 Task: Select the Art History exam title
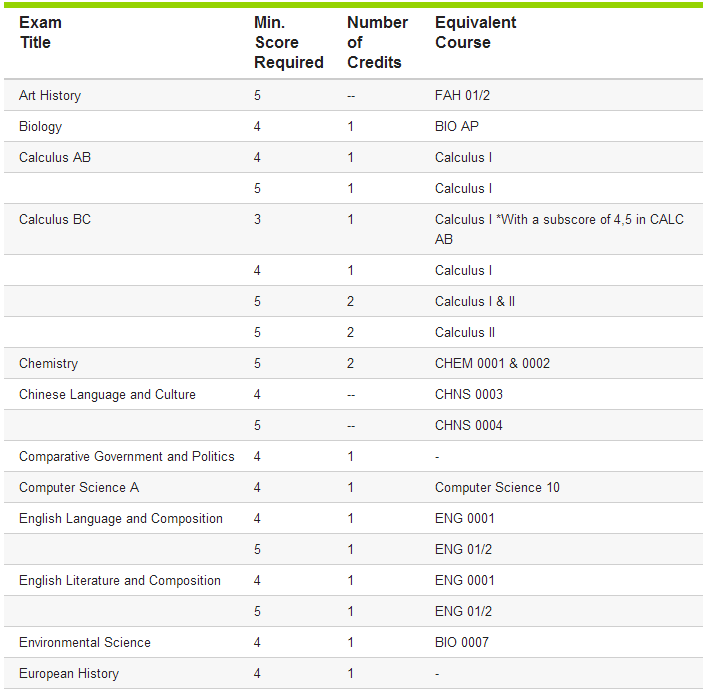coord(50,95)
